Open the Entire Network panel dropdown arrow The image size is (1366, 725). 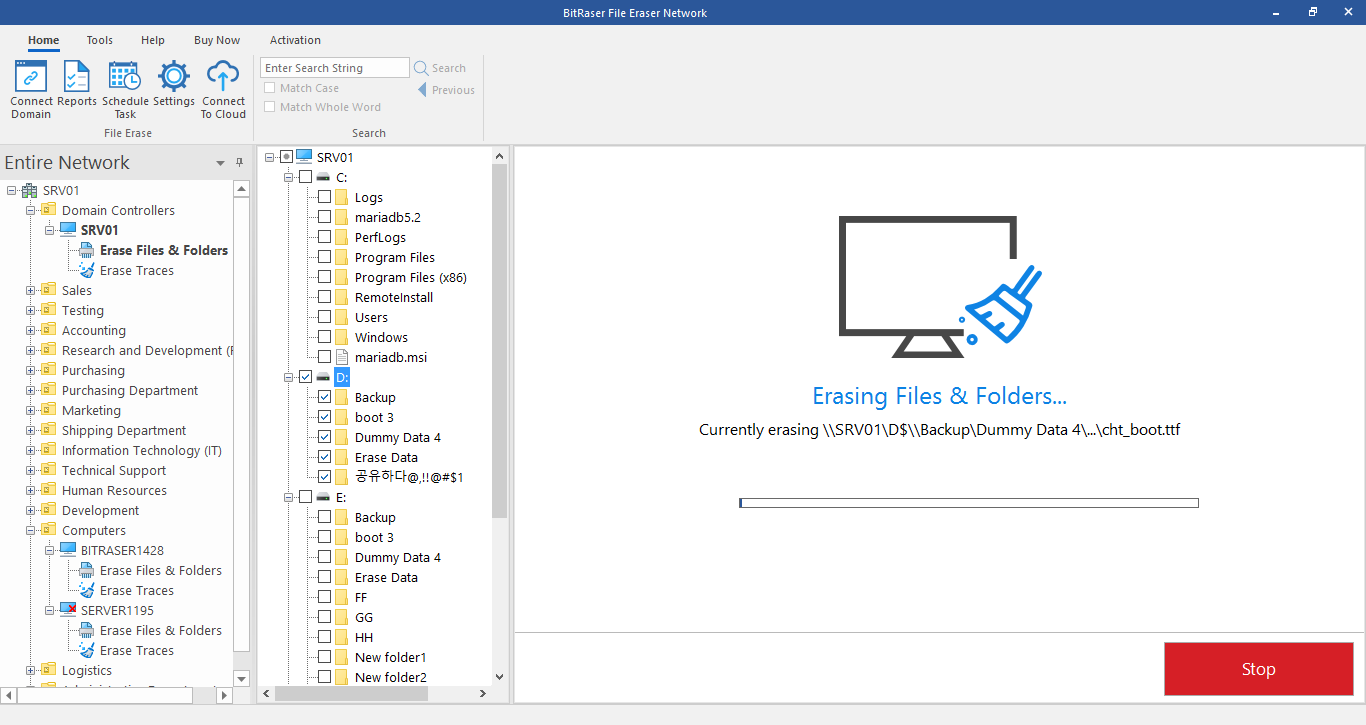221,163
